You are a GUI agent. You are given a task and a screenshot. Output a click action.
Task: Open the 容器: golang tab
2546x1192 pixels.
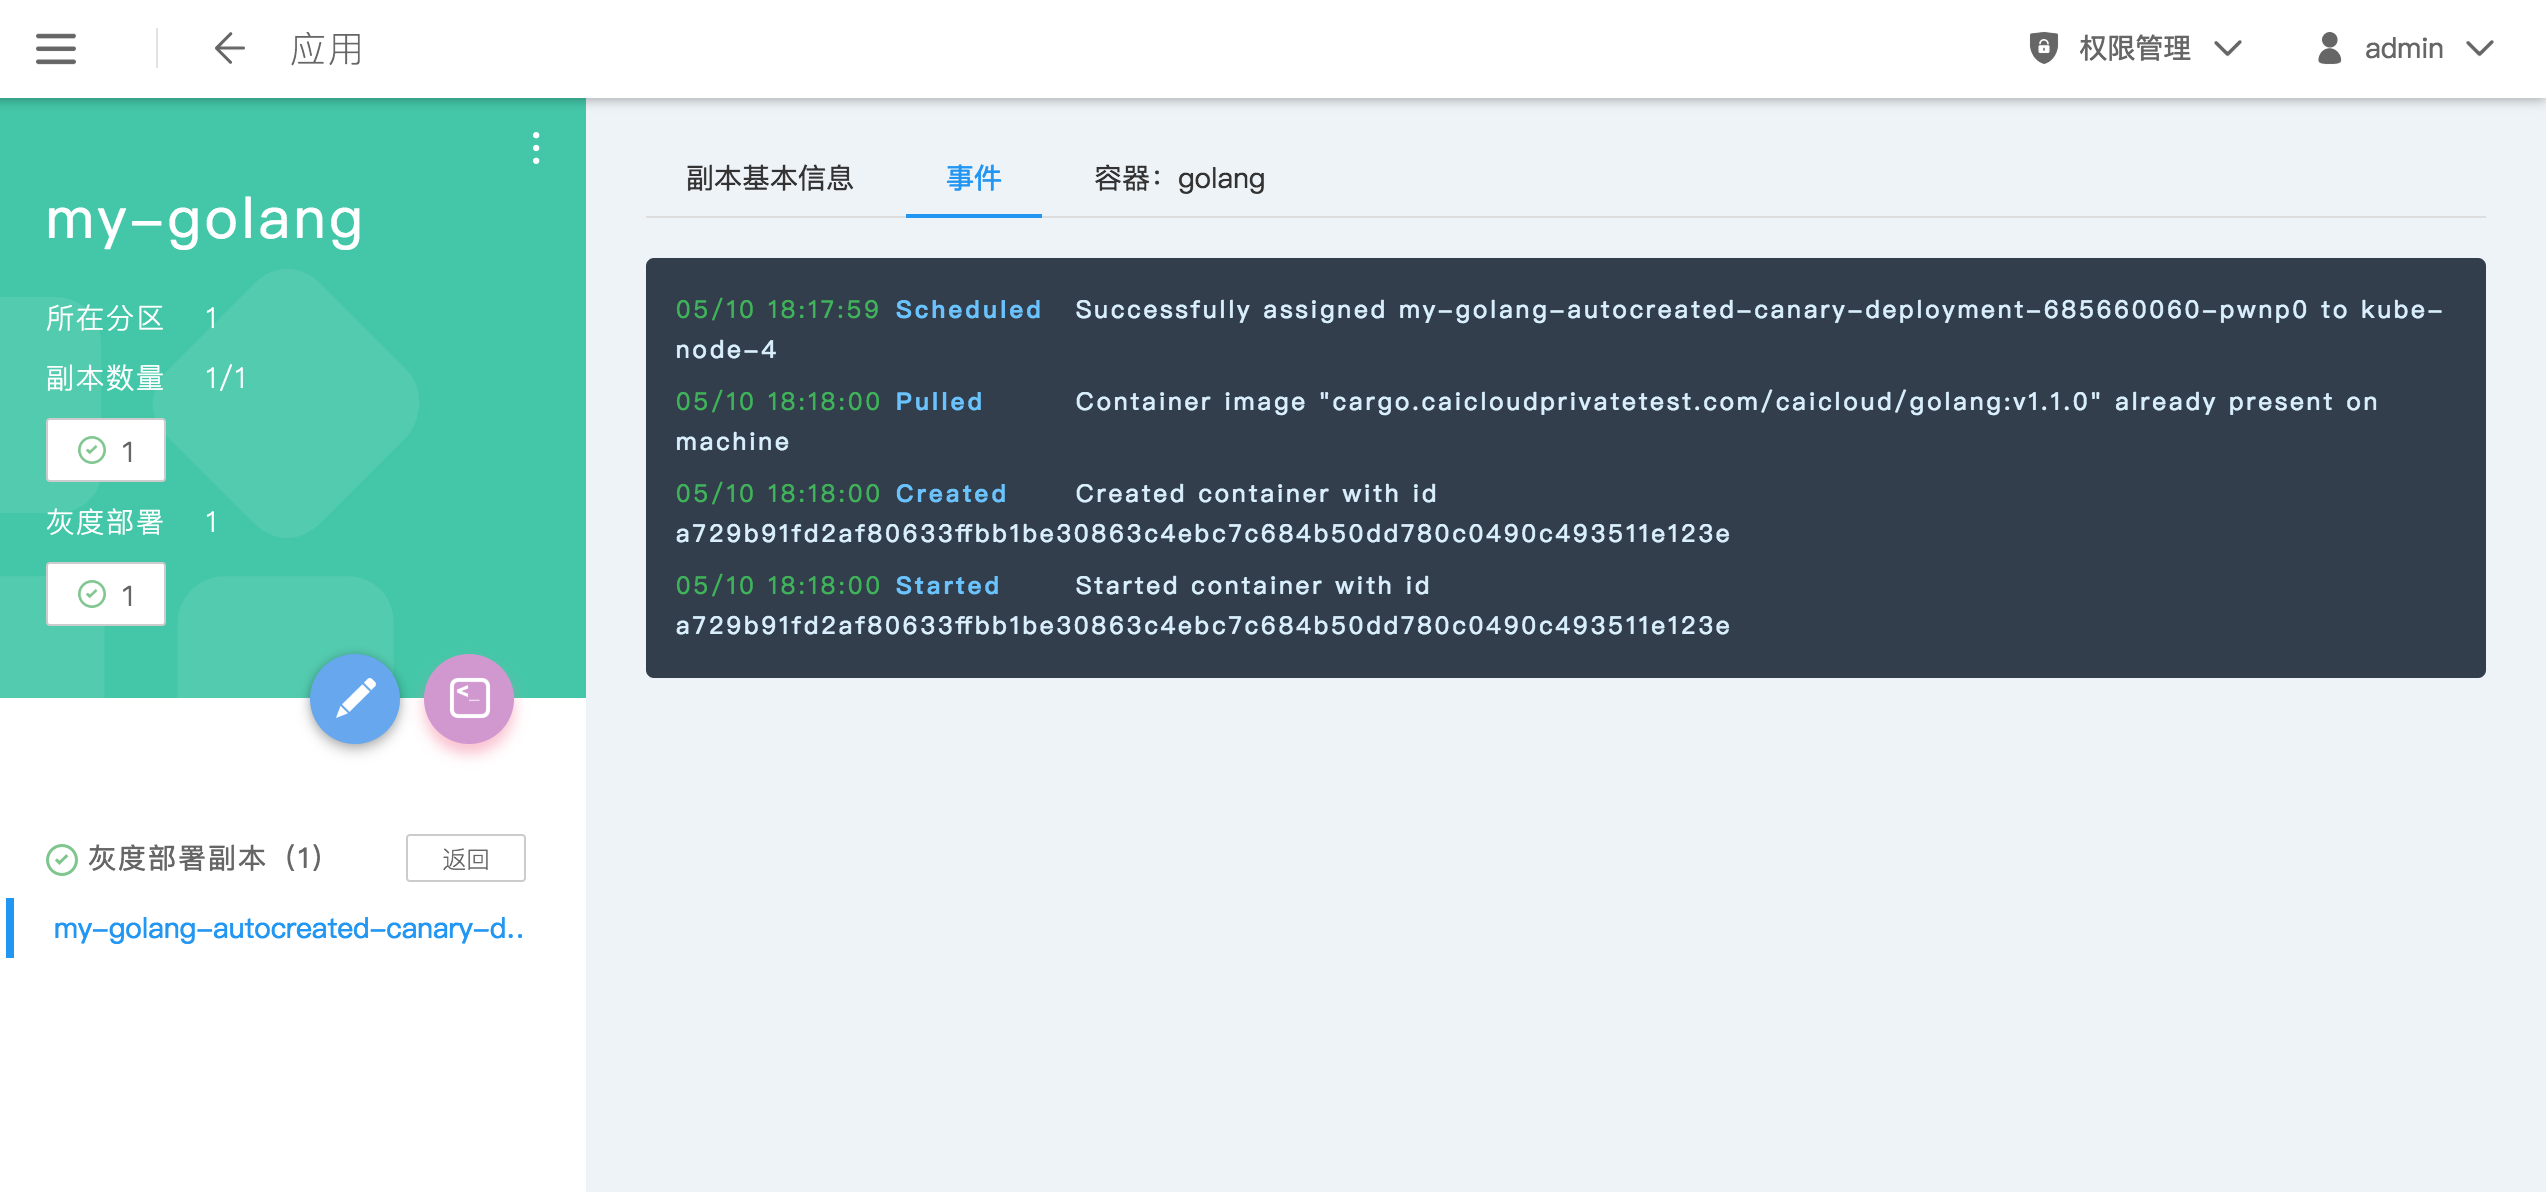(x=1179, y=178)
